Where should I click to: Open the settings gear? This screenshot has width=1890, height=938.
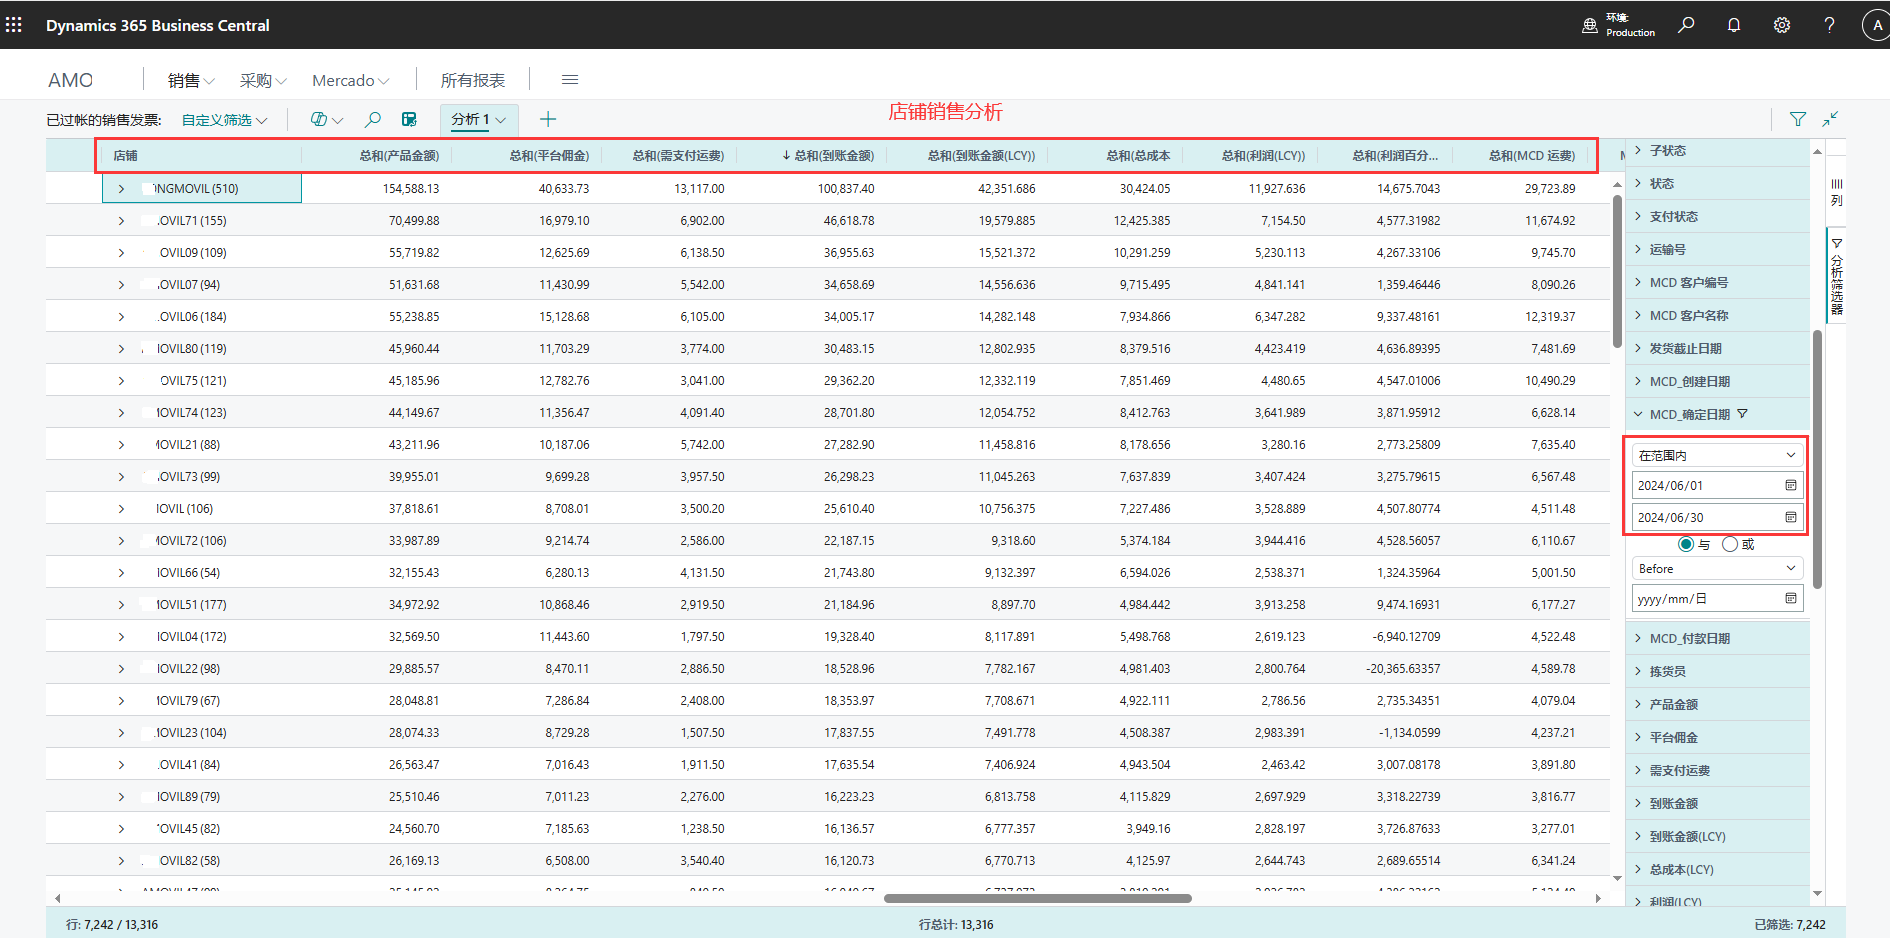click(x=1782, y=25)
